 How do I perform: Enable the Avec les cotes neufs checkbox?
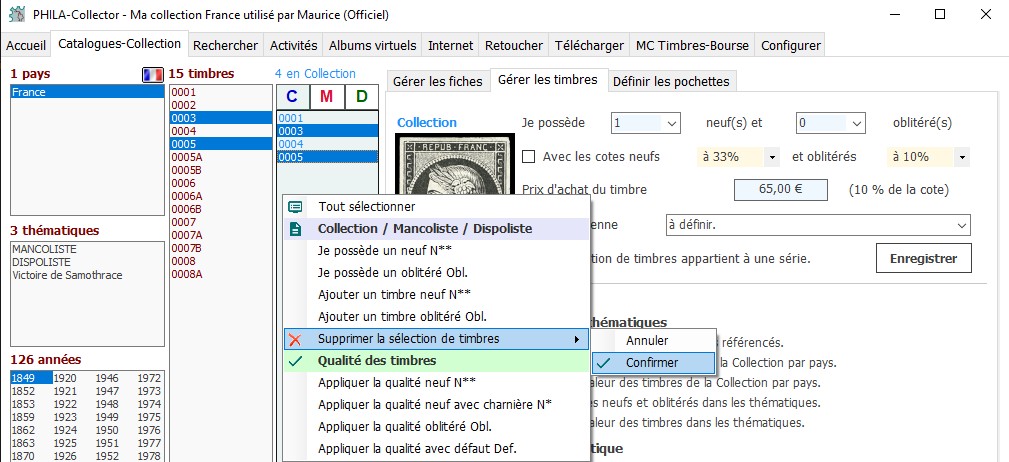528,156
